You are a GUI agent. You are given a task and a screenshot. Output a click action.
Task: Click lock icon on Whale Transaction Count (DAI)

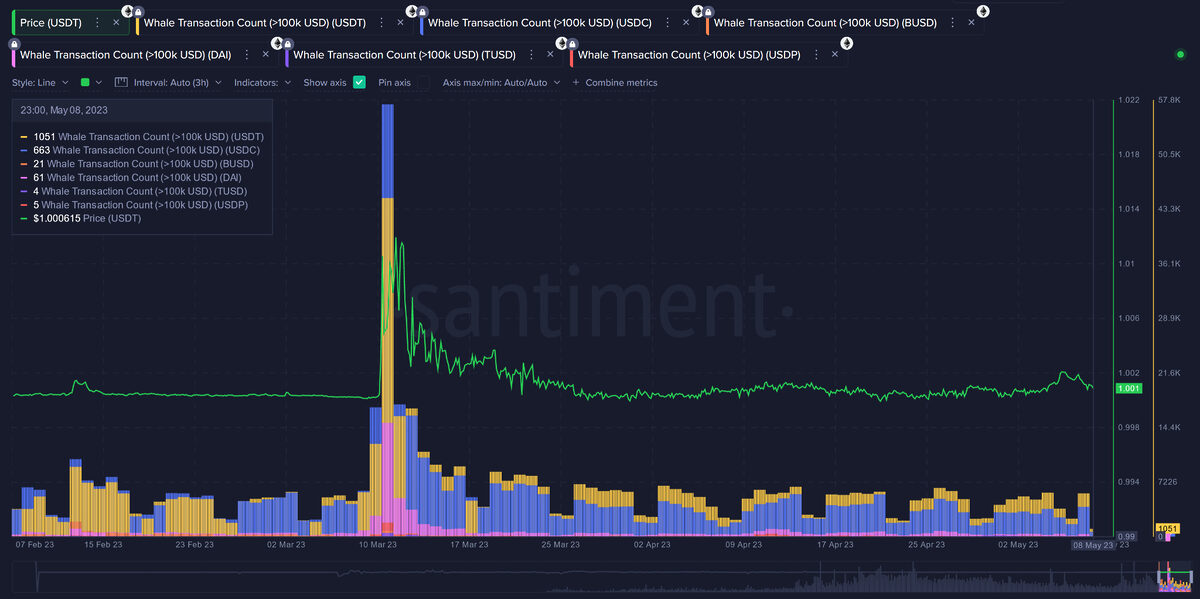pos(14,44)
